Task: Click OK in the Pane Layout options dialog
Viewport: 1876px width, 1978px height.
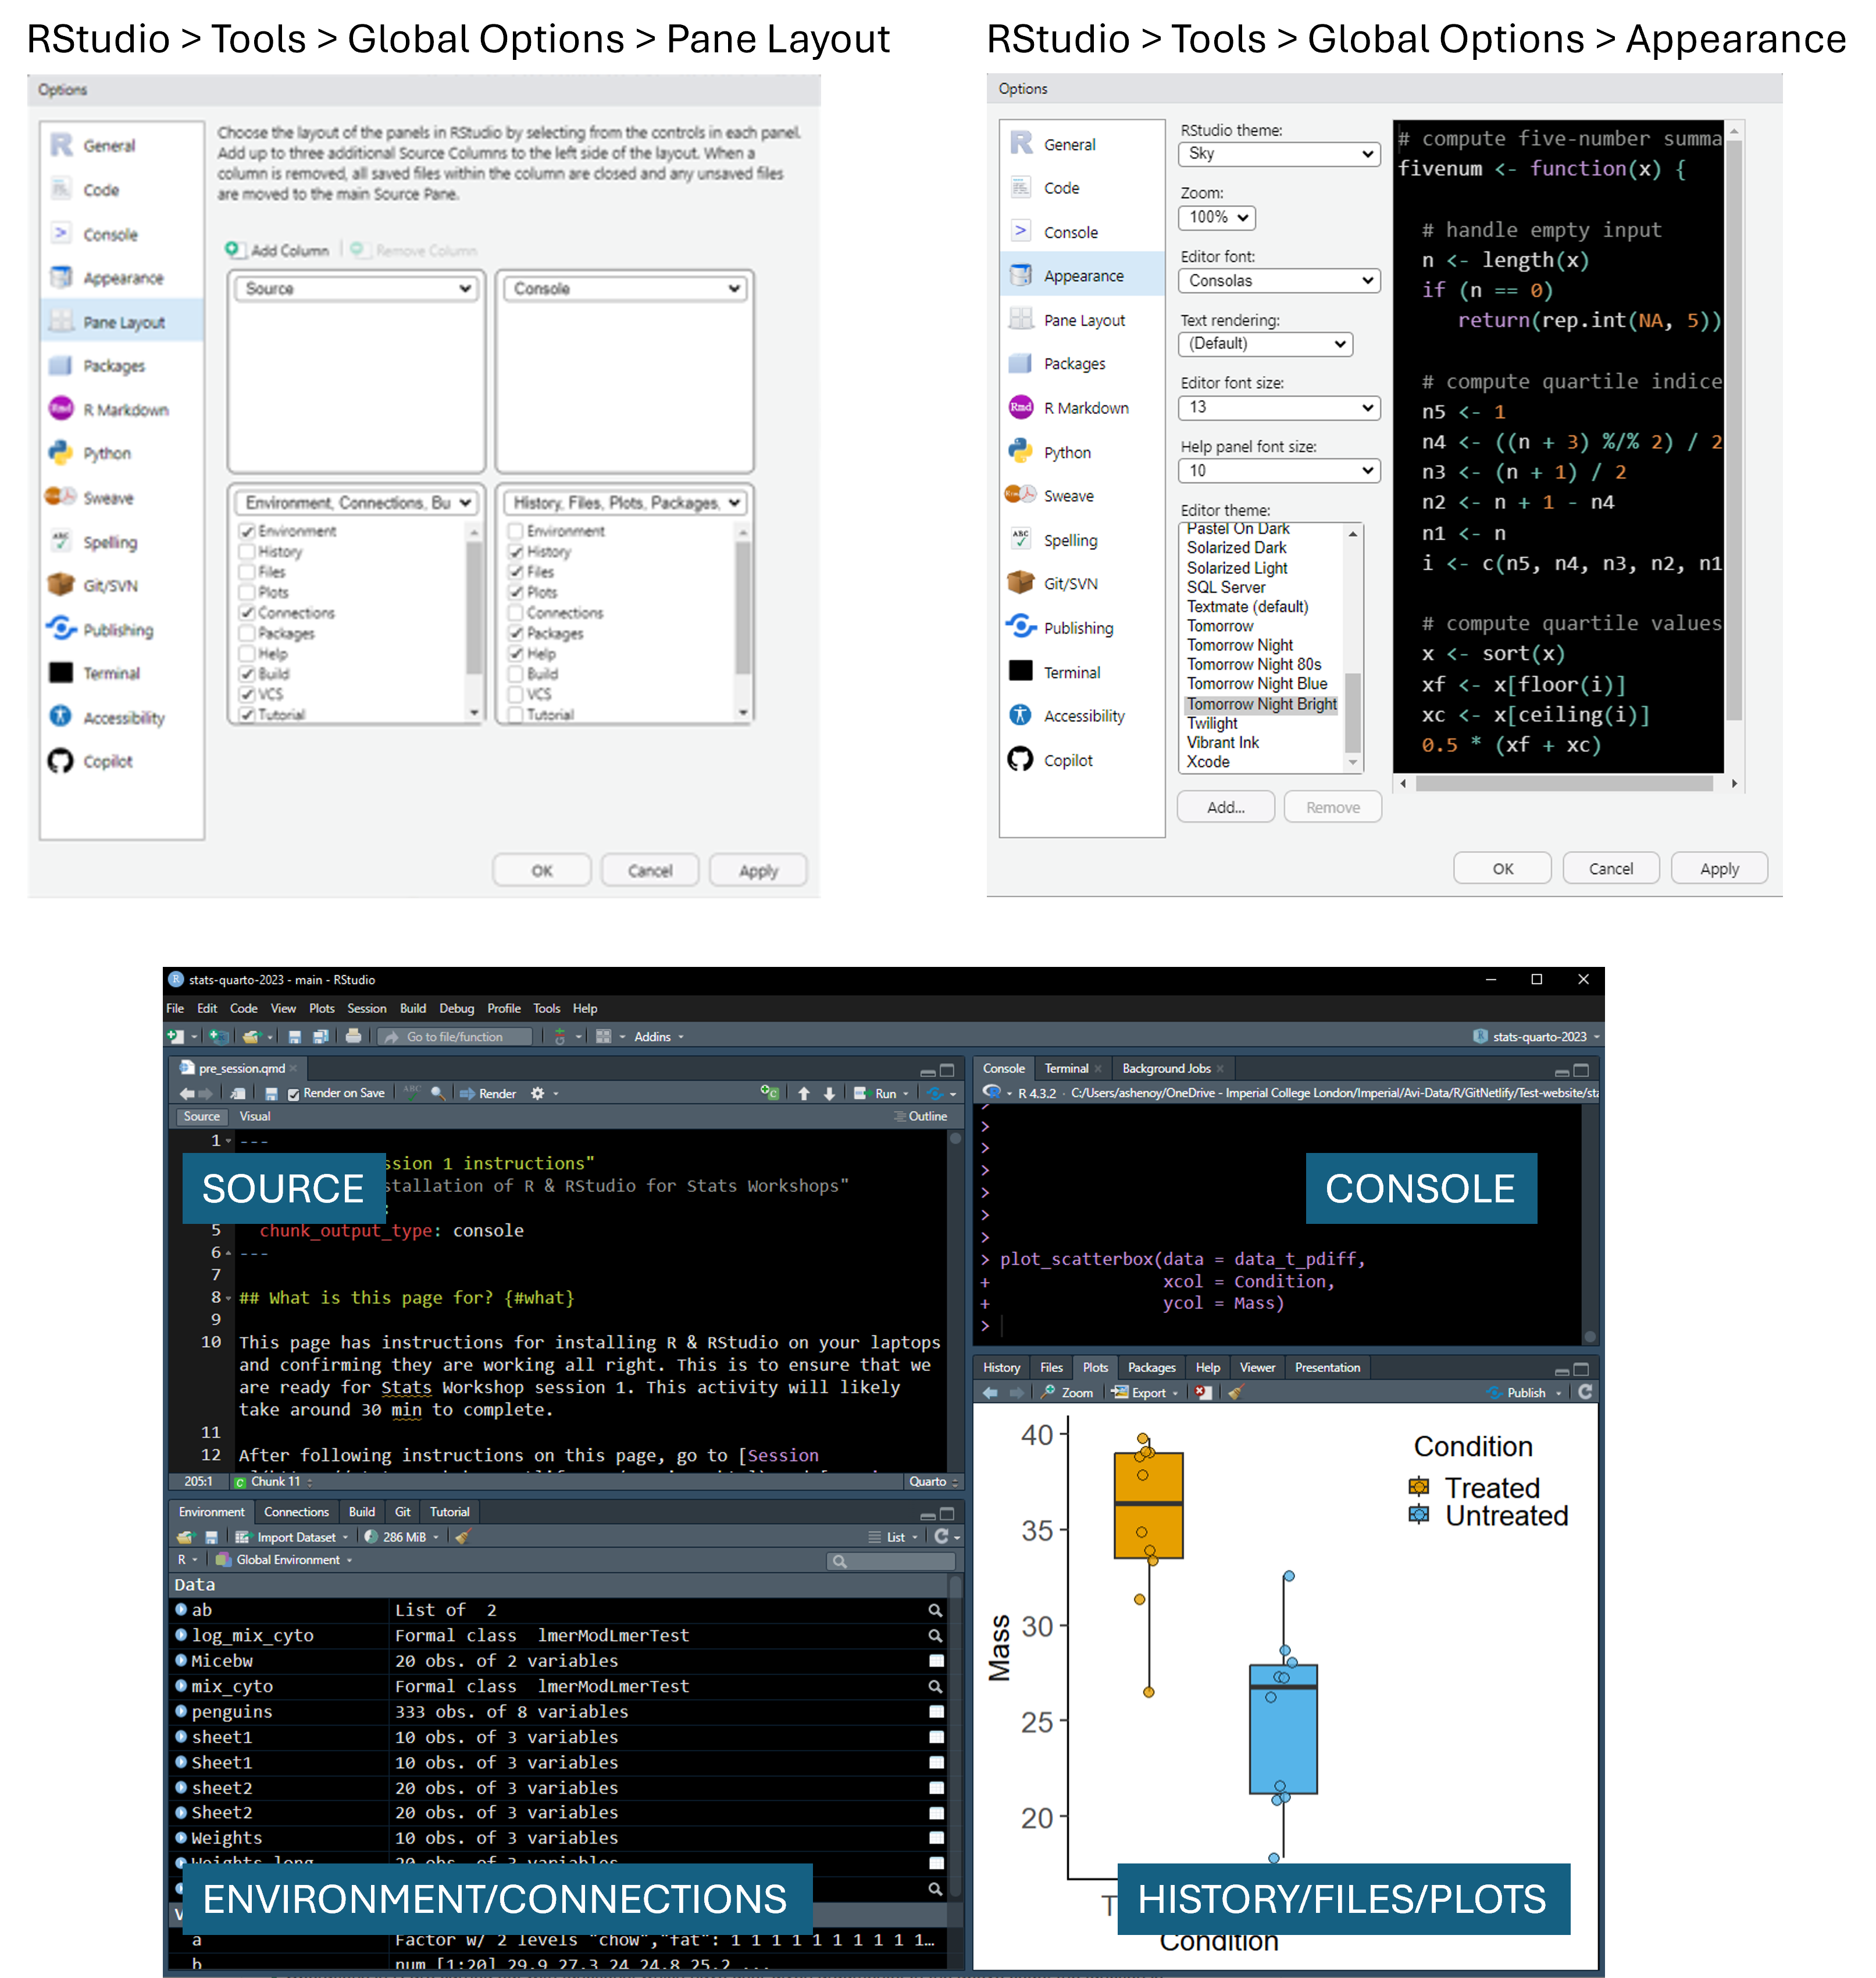Action: pos(541,871)
